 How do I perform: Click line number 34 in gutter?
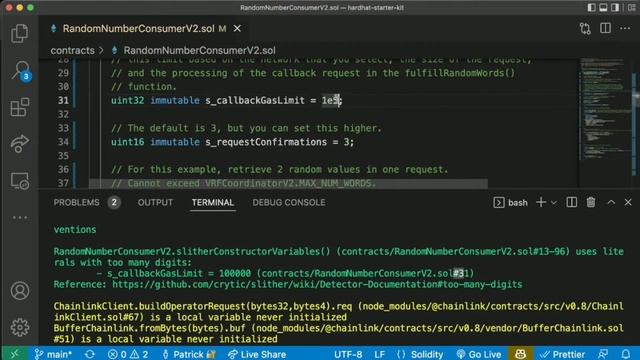point(63,142)
